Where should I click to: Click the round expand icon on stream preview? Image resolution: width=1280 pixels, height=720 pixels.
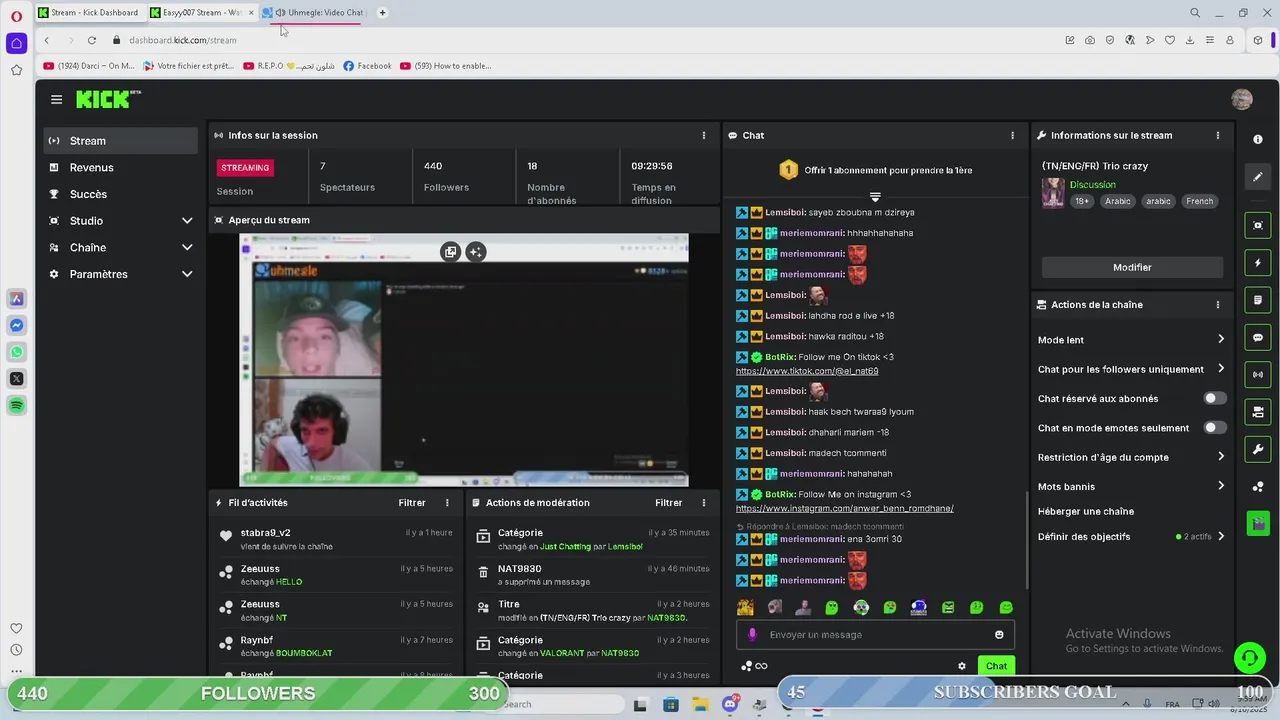(476, 252)
